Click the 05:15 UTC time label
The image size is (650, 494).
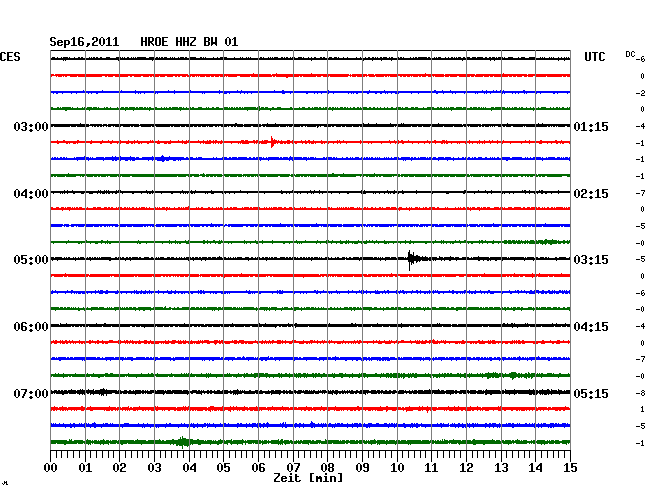(591, 393)
